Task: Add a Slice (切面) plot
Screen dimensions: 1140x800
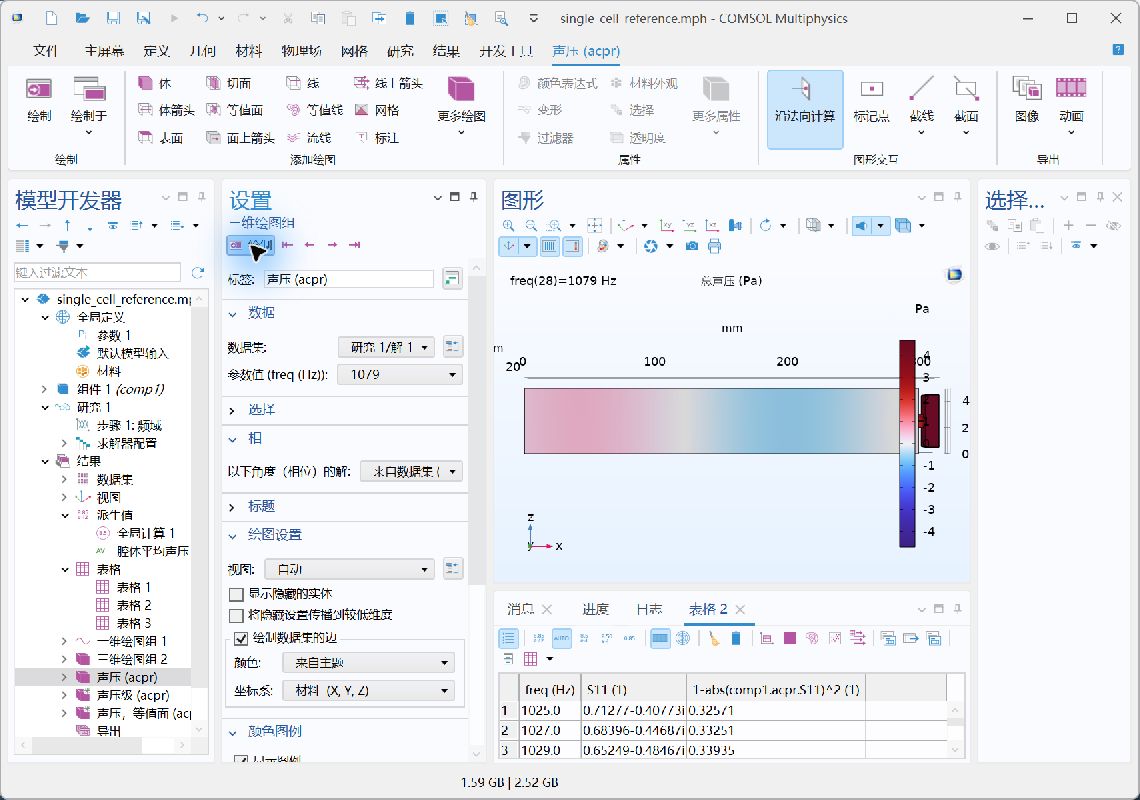Action: [x=229, y=83]
